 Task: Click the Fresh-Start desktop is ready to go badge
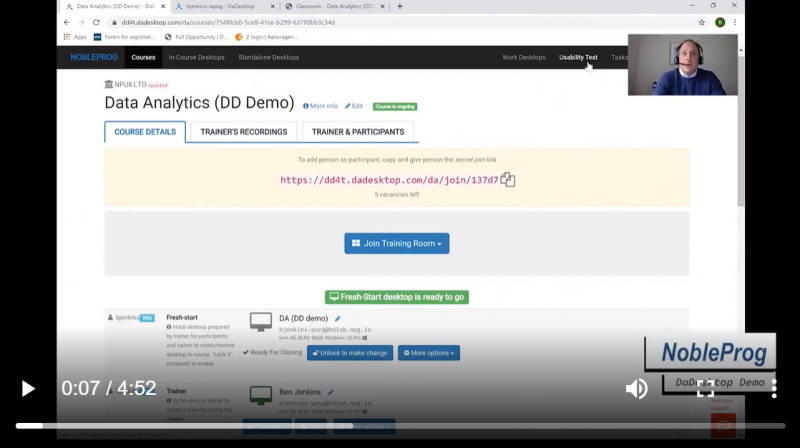[397, 297]
